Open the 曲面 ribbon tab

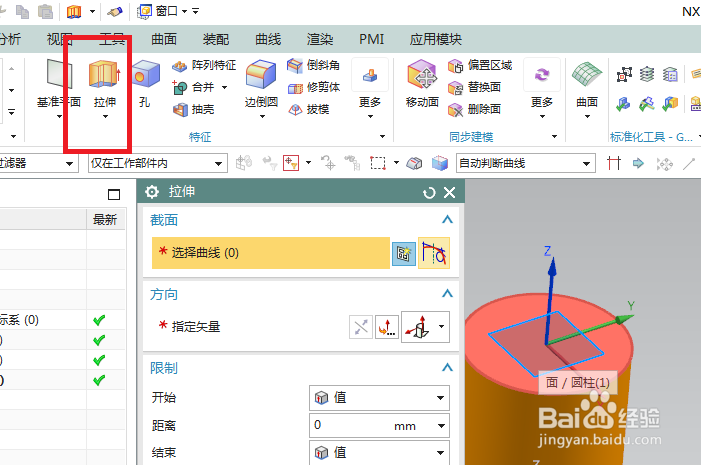(164, 39)
